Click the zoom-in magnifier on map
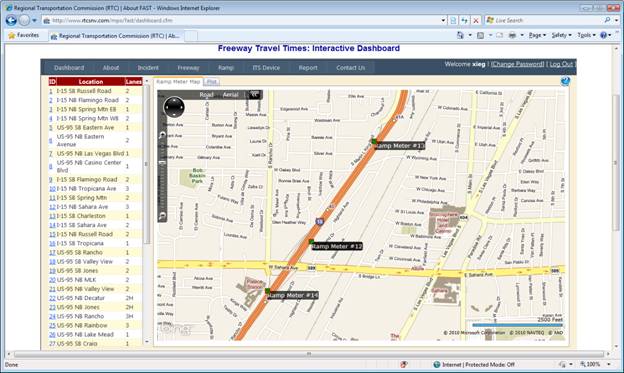The height and width of the screenshot is (373, 624). pos(162,135)
